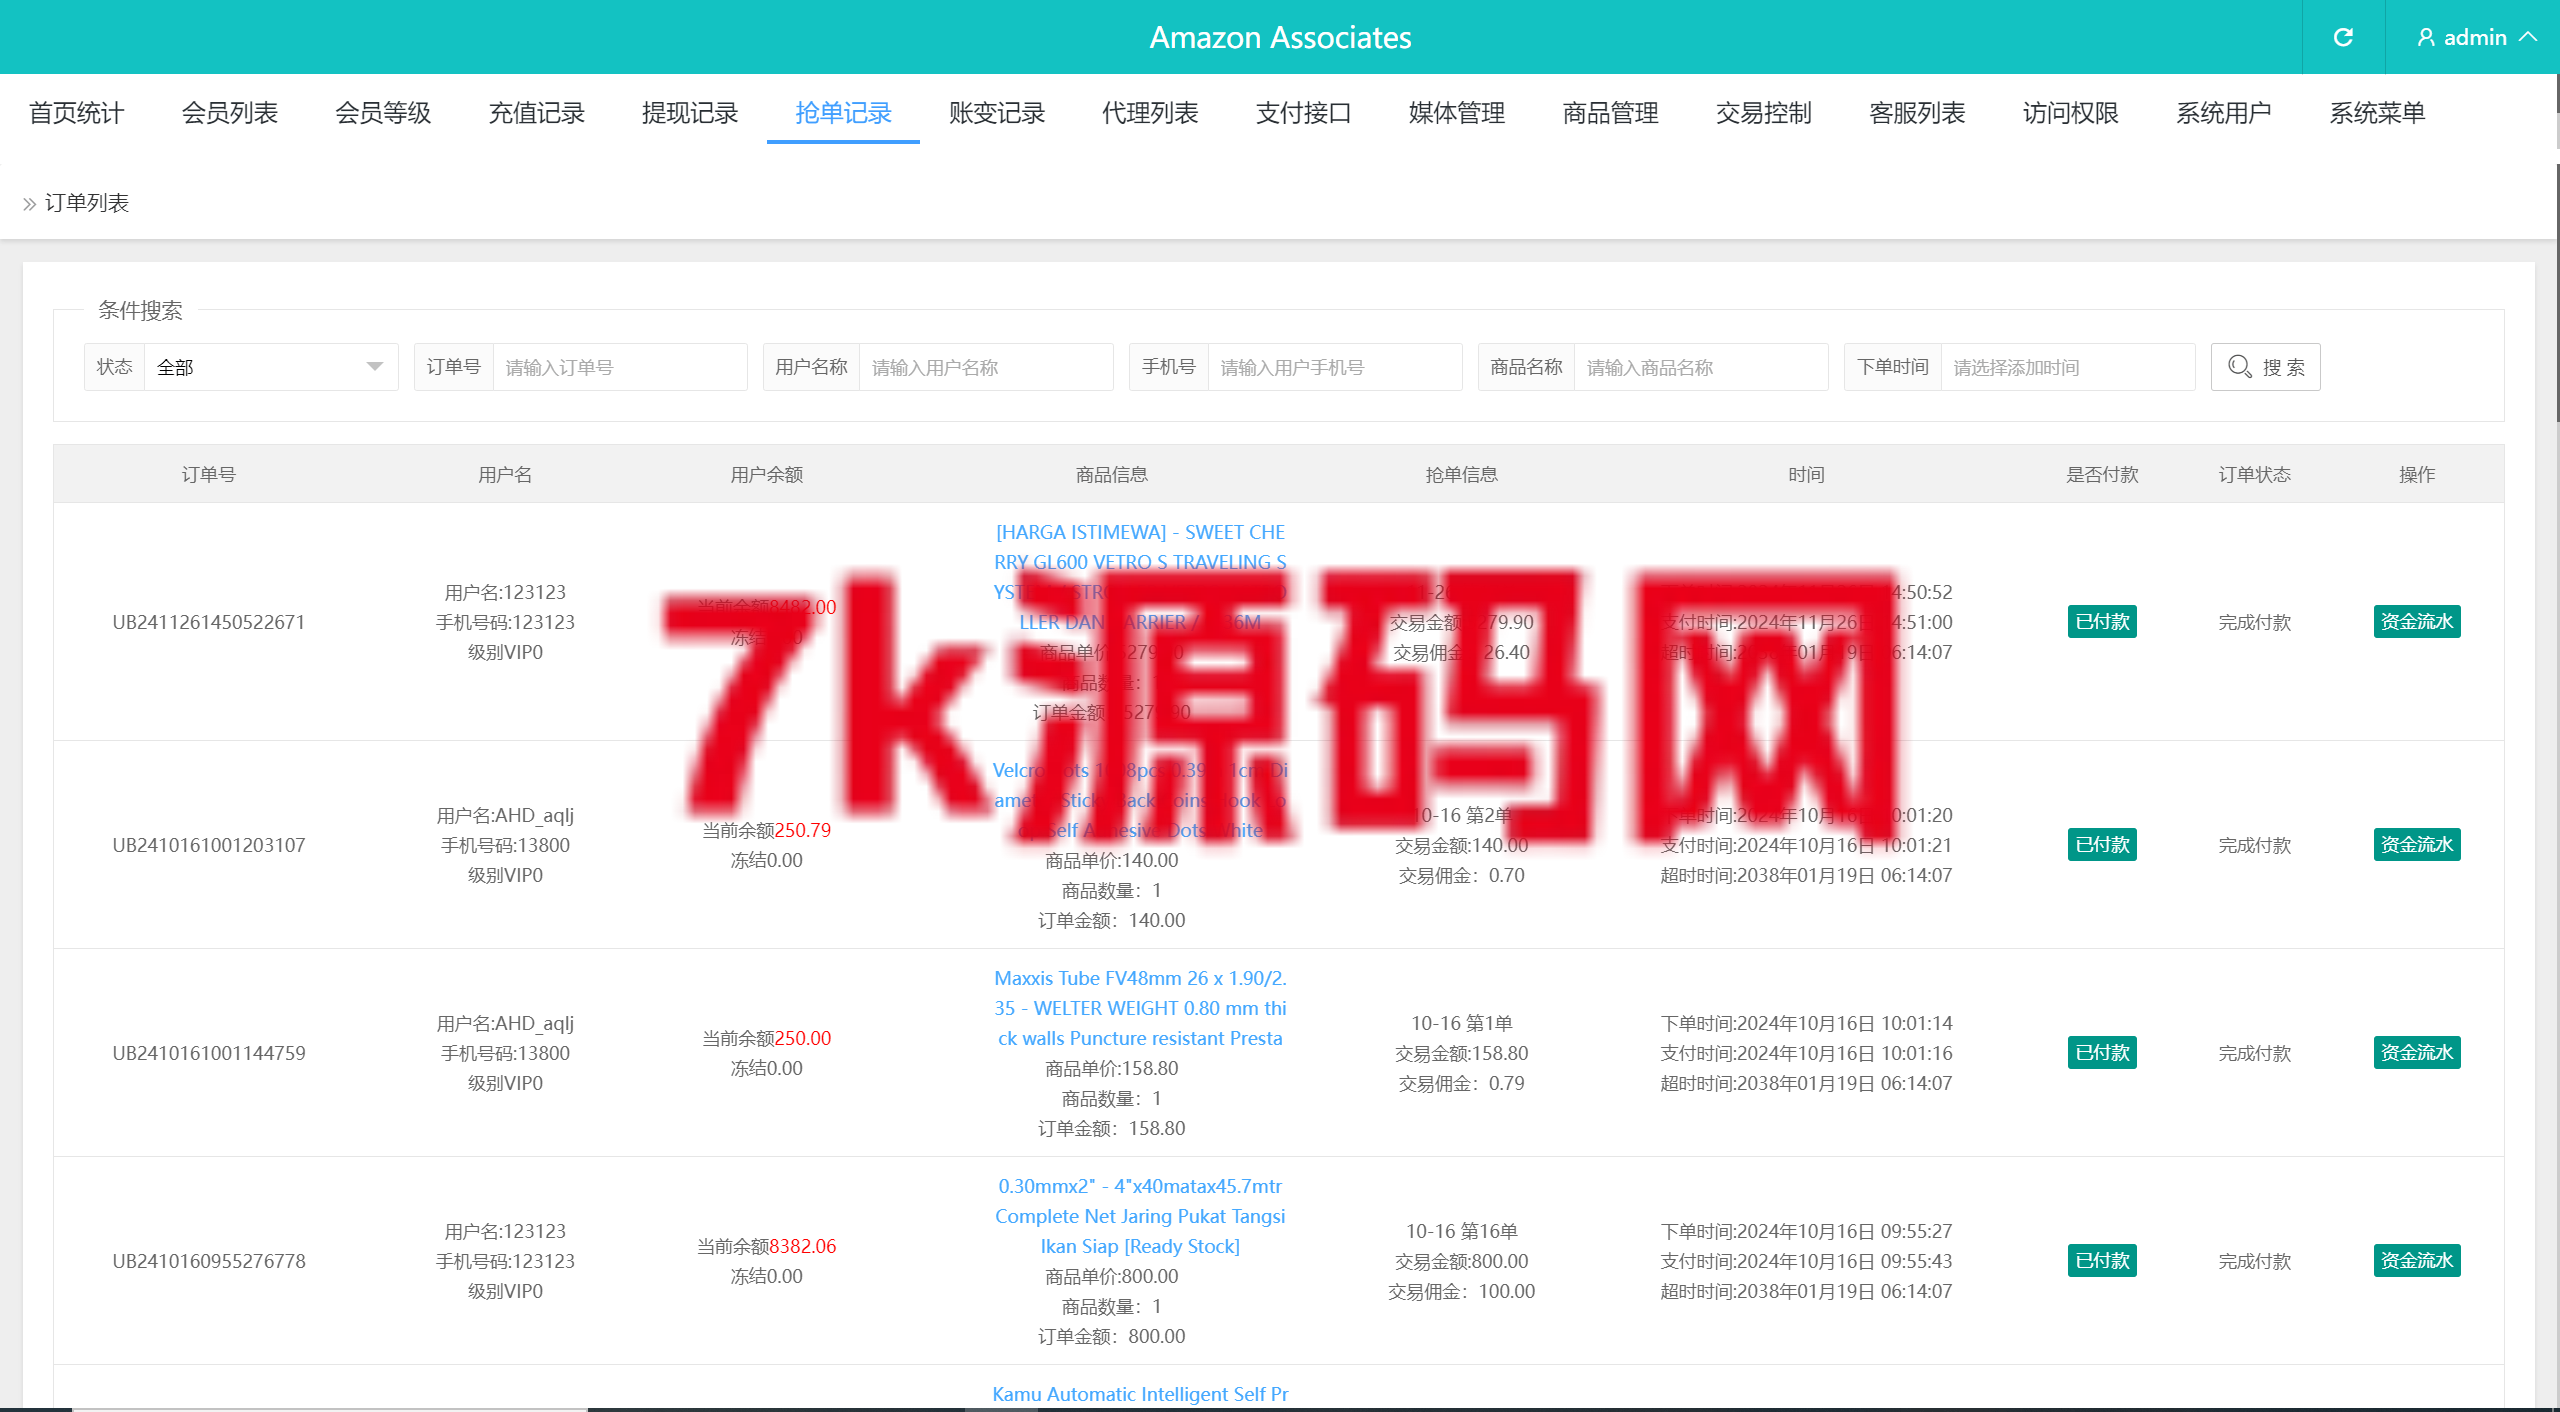Screen dimensions: 2560x1412
Task: Click the 抢单信息 column header
Action: pyautogui.click(x=1461, y=474)
